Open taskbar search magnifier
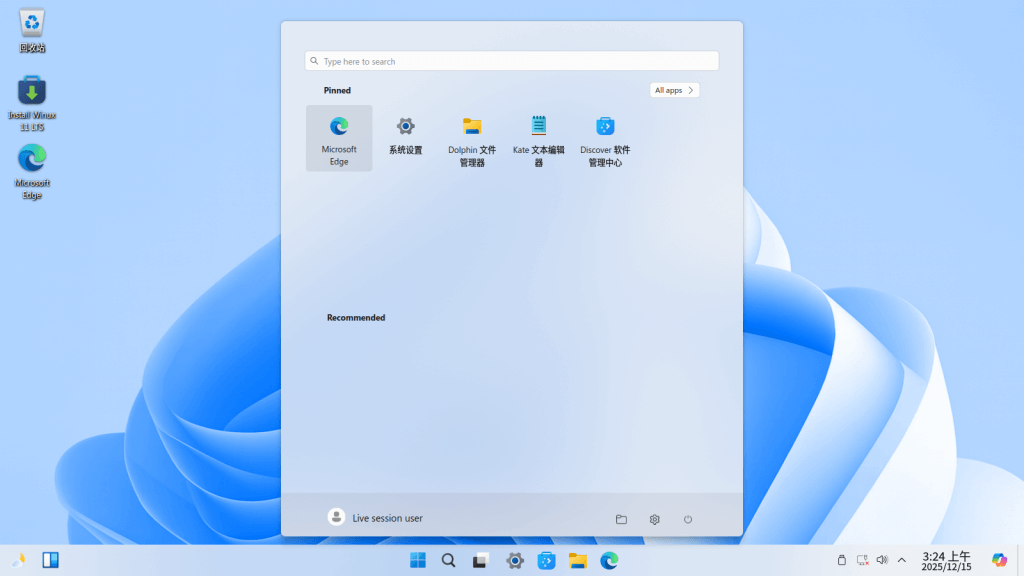 click(449, 560)
